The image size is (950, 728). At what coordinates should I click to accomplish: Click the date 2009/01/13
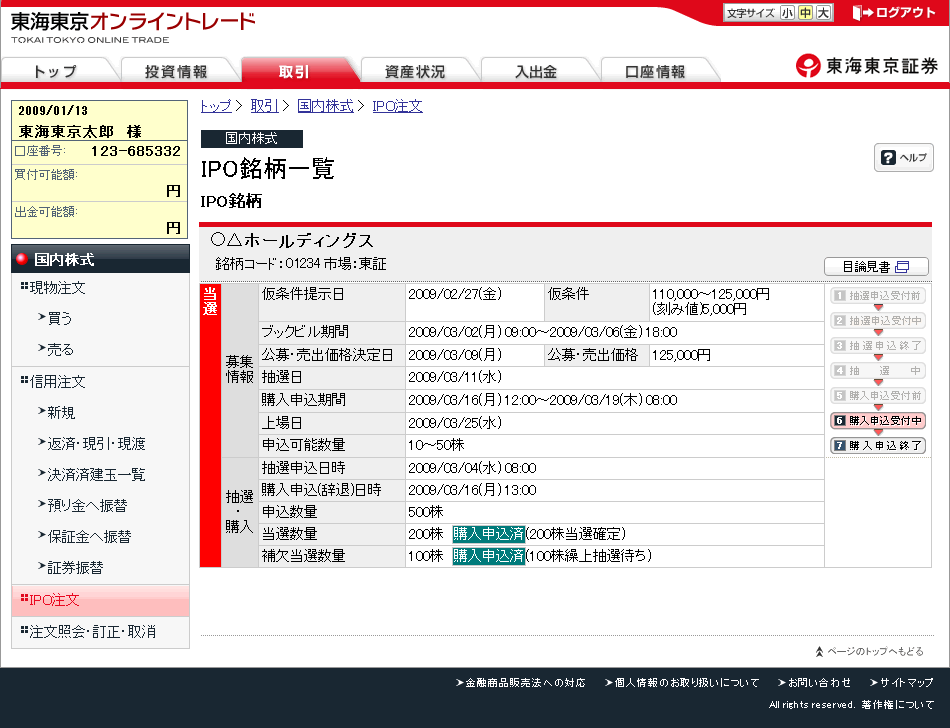click(x=53, y=111)
